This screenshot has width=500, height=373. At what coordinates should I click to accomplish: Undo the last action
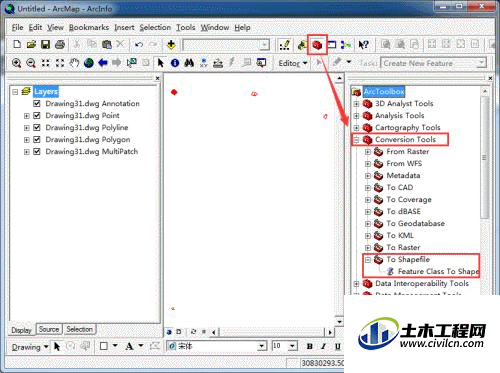tap(139, 44)
